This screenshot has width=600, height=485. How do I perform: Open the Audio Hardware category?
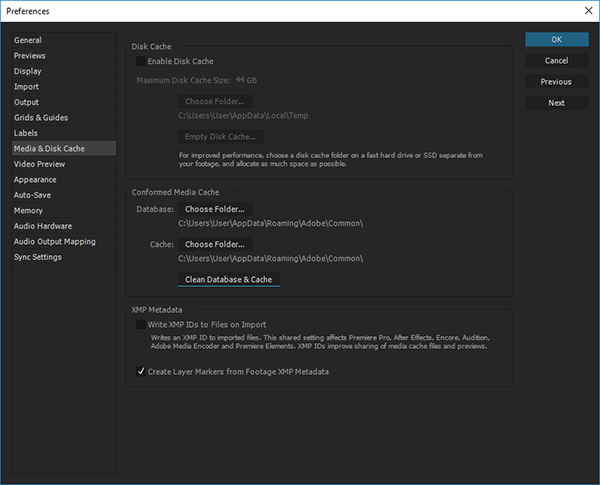pyautogui.click(x=43, y=226)
